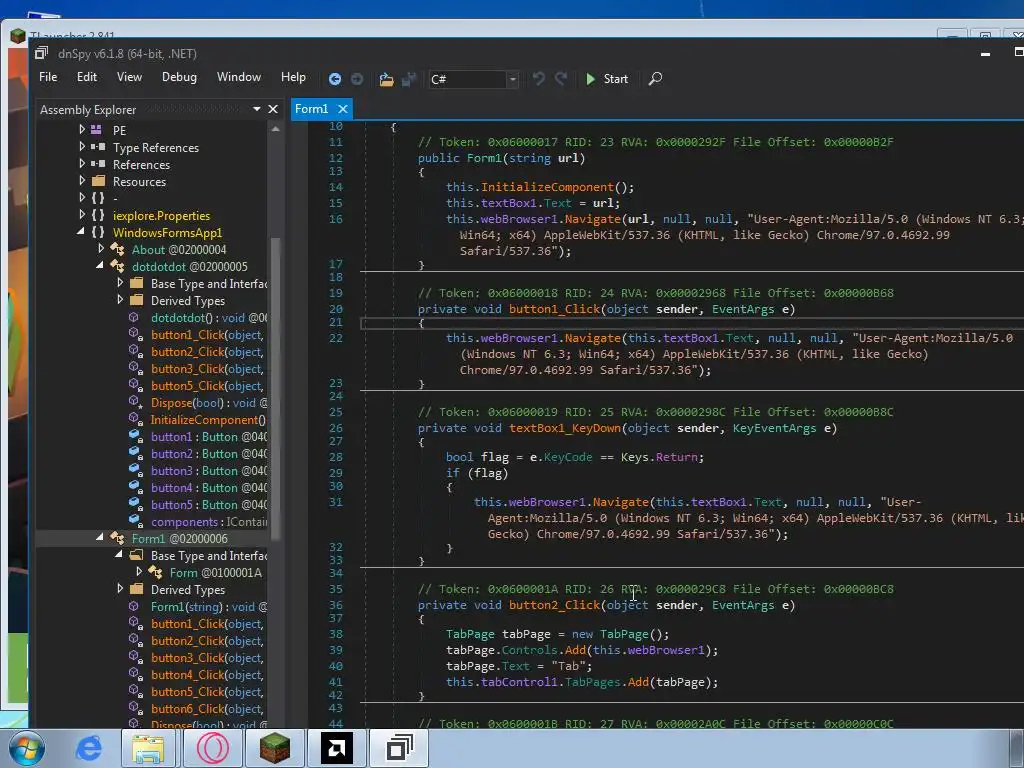Click the Type References node icon
Viewport: 1024px width, 768px height.
point(98,147)
